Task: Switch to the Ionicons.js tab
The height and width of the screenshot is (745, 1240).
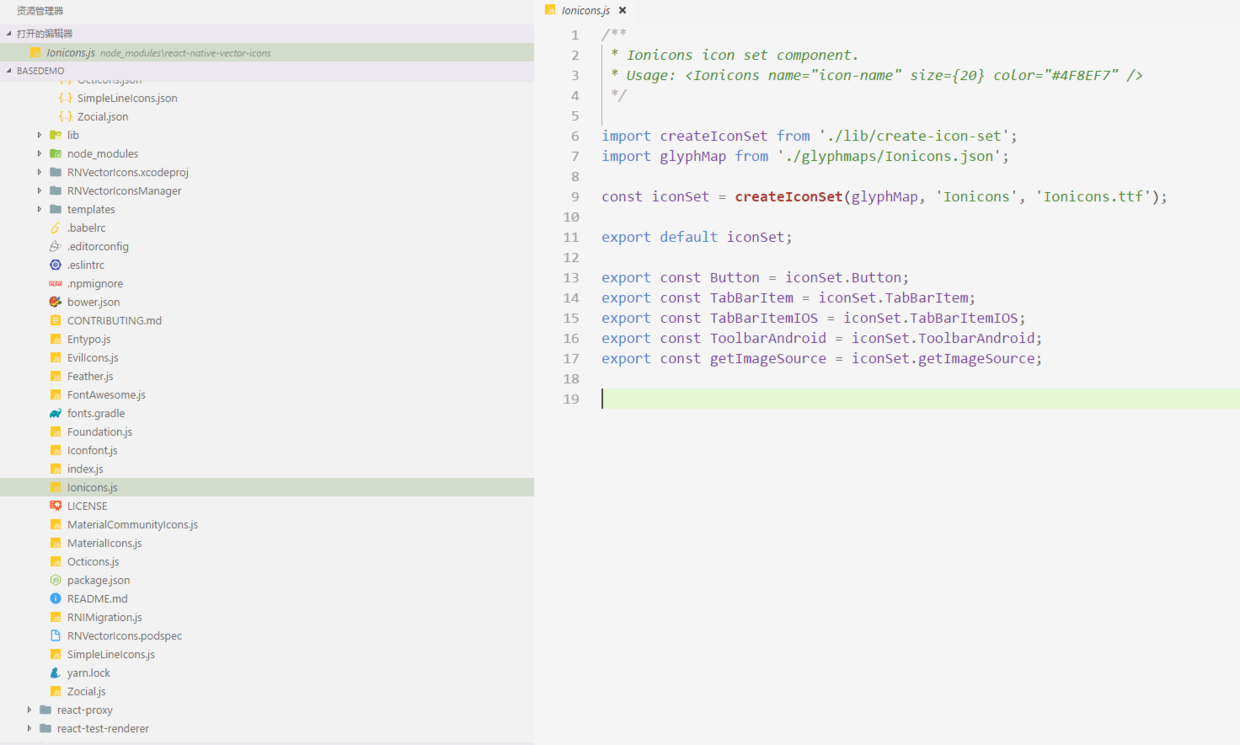Action: click(585, 11)
